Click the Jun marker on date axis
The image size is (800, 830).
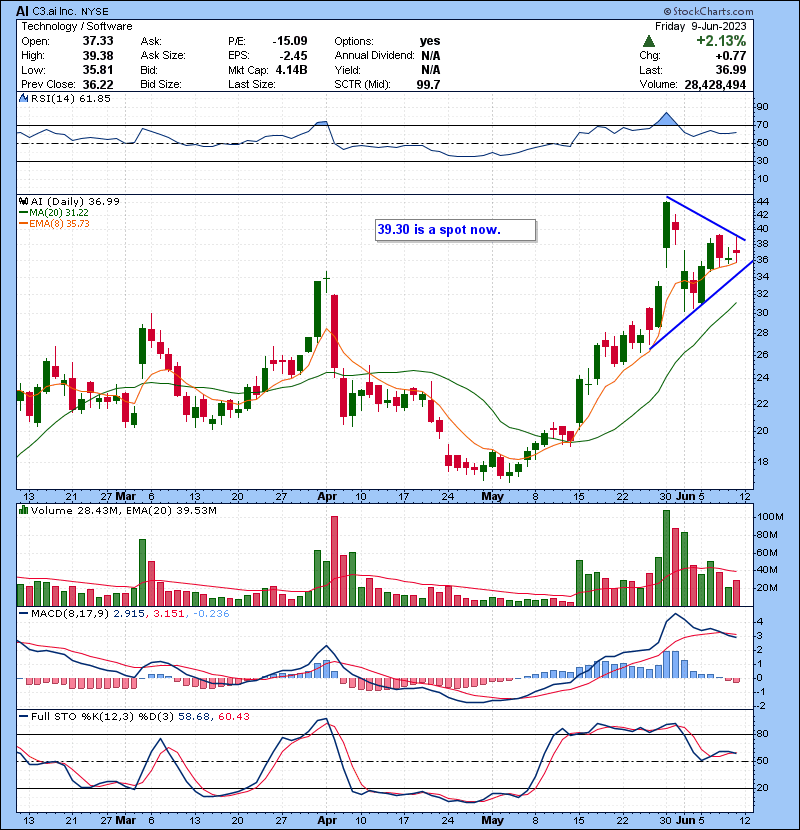[687, 496]
